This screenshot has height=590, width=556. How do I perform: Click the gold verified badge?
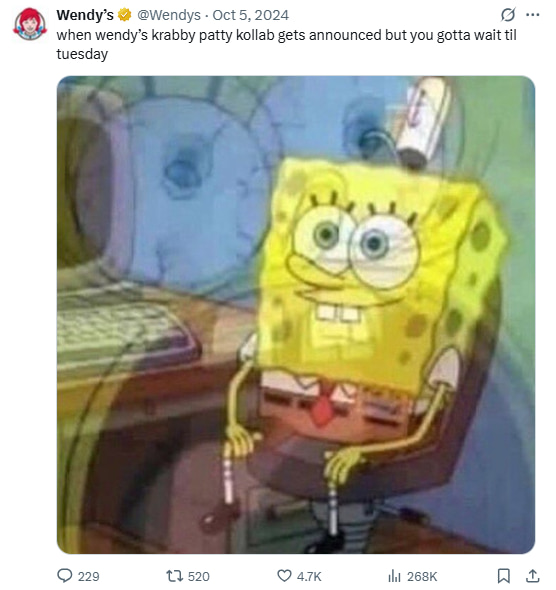(125, 15)
